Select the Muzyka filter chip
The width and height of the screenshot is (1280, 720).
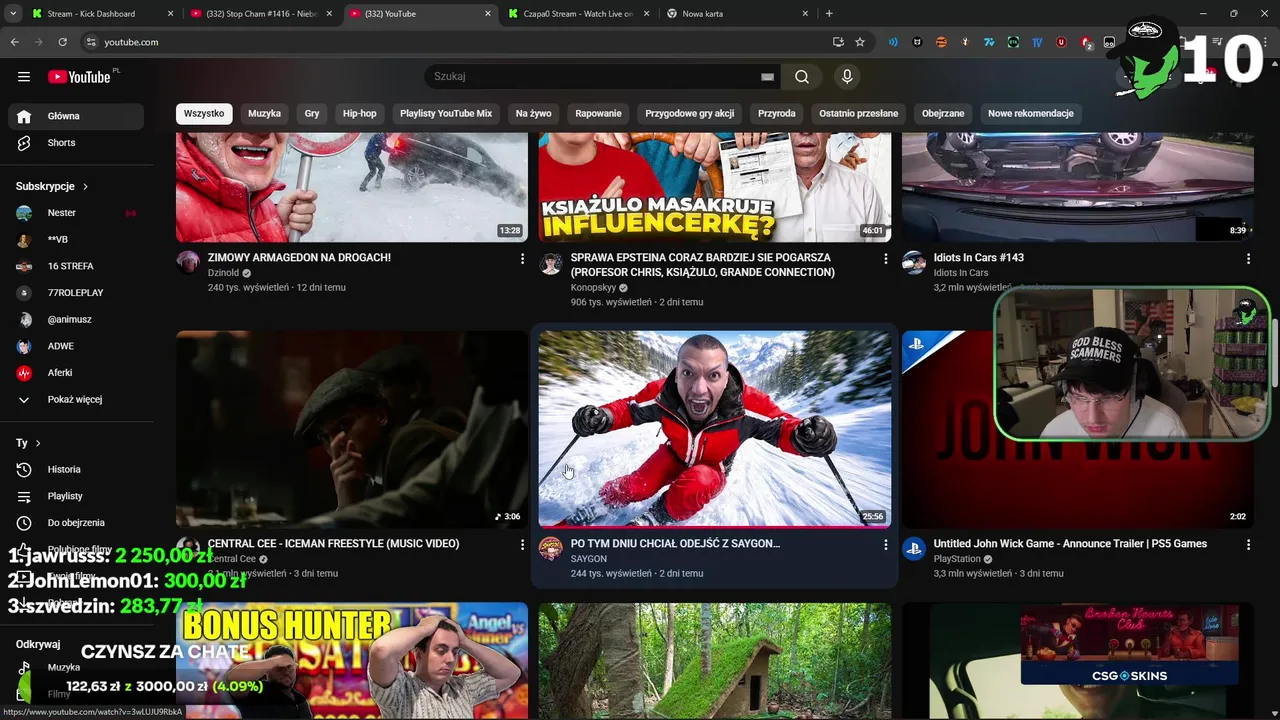[265, 114]
